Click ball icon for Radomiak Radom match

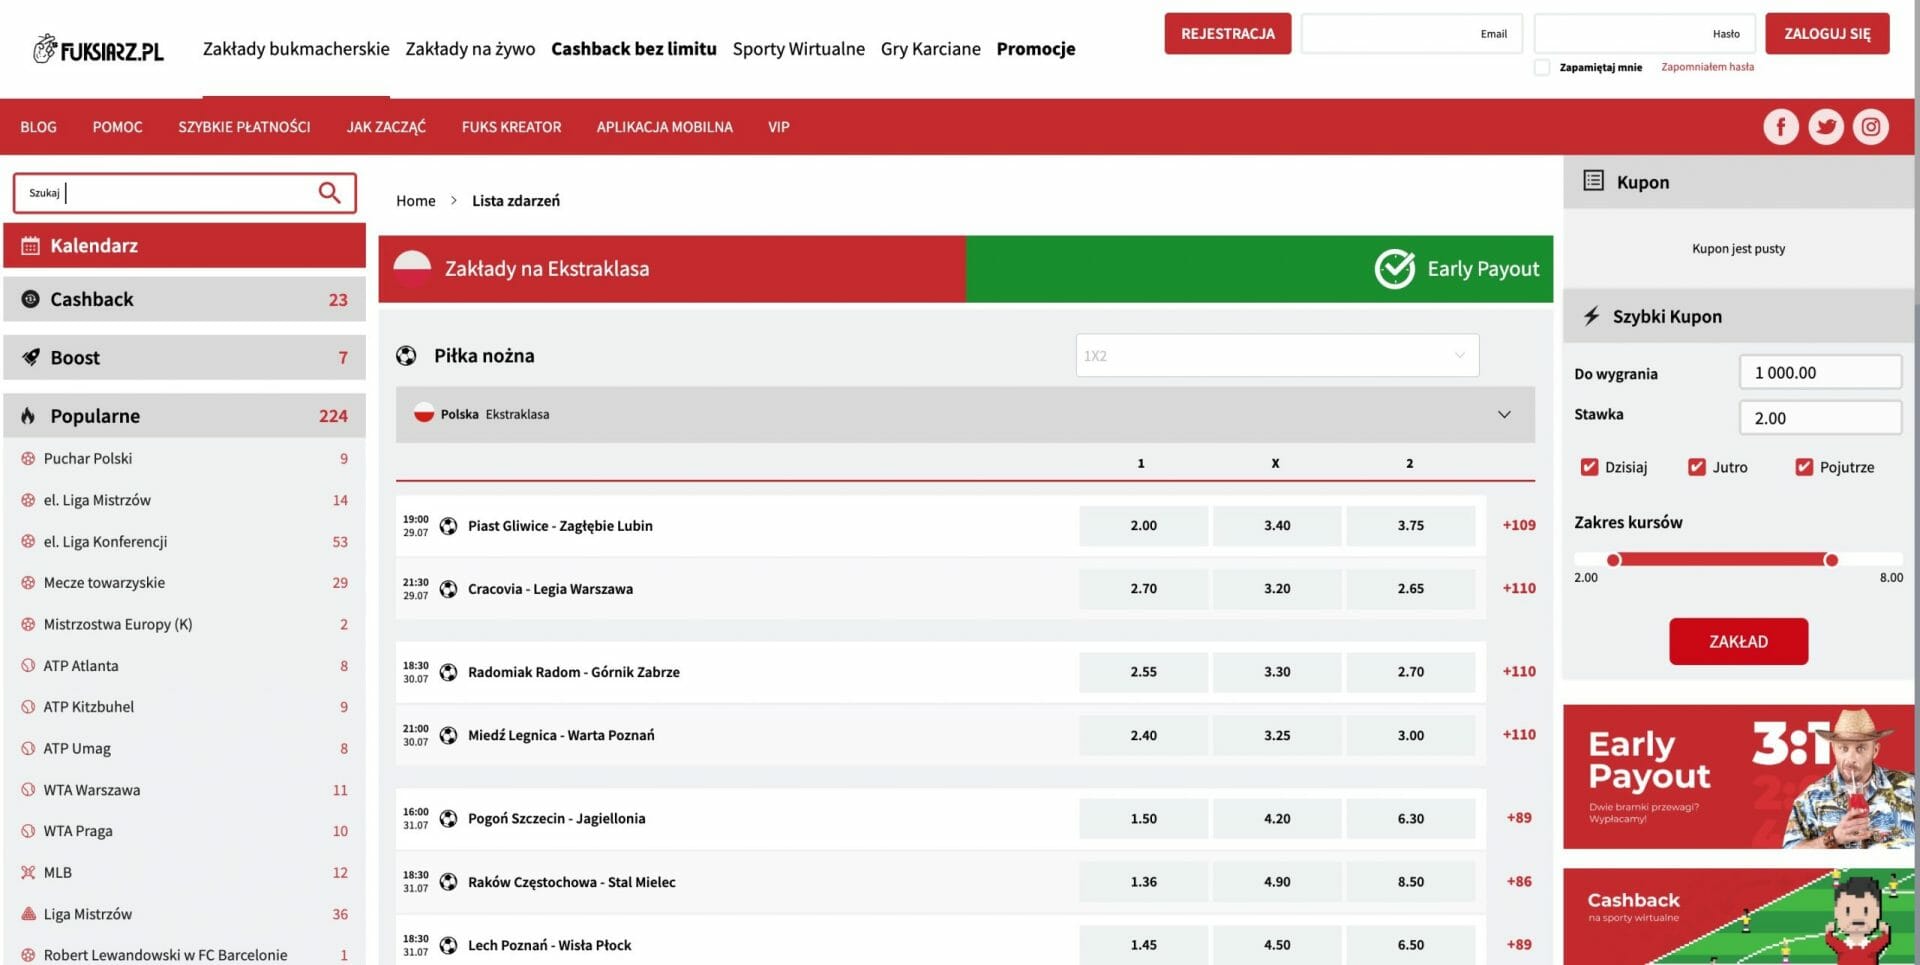[x=449, y=672]
